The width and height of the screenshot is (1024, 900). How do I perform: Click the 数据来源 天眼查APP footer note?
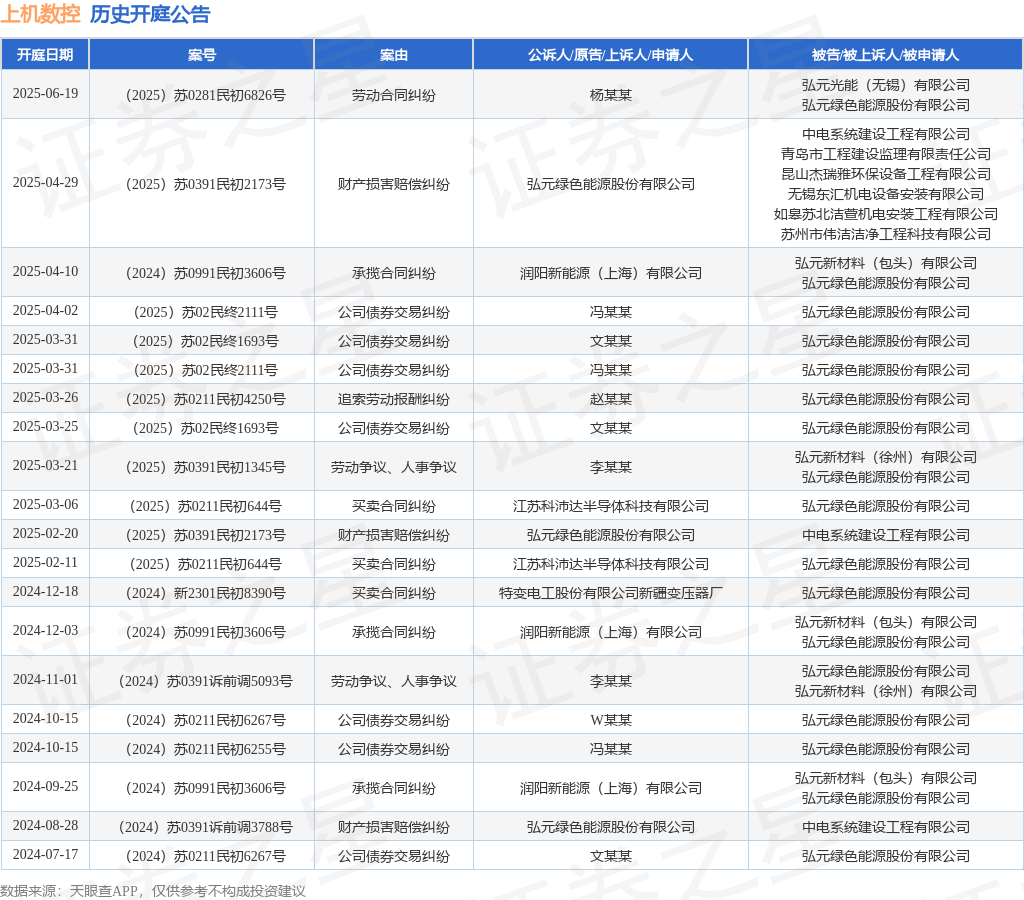pos(153,891)
